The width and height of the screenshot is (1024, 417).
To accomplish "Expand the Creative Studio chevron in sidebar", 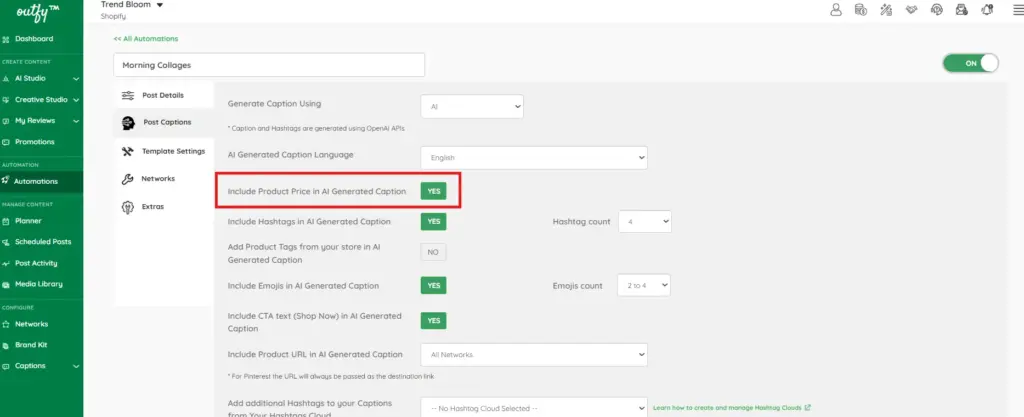I will pos(76,100).
